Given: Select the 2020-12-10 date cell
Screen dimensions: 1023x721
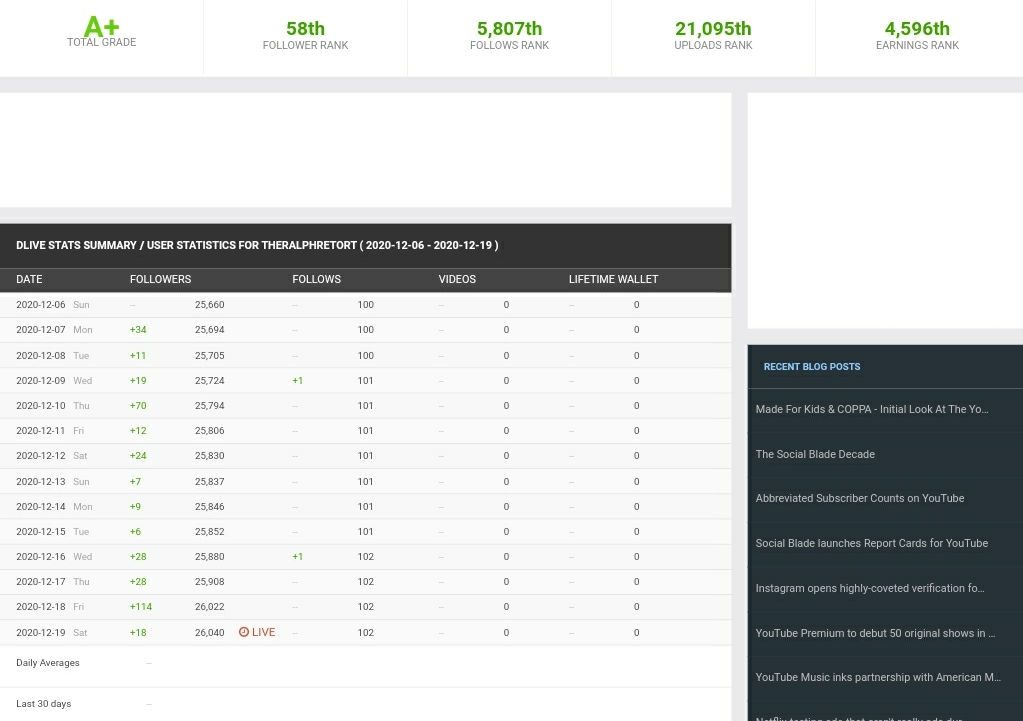Looking at the screenshot, I should coord(40,405).
